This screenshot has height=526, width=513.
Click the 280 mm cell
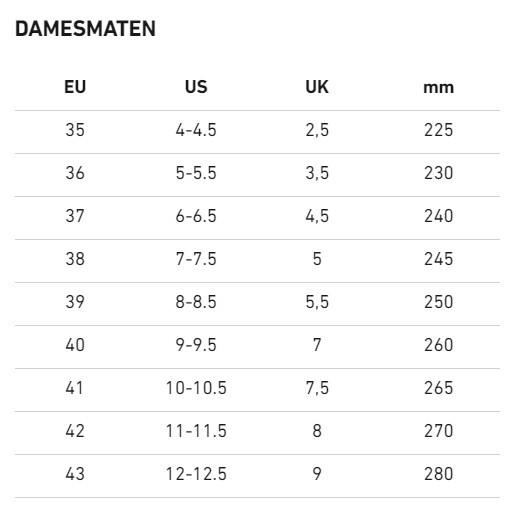point(439,473)
